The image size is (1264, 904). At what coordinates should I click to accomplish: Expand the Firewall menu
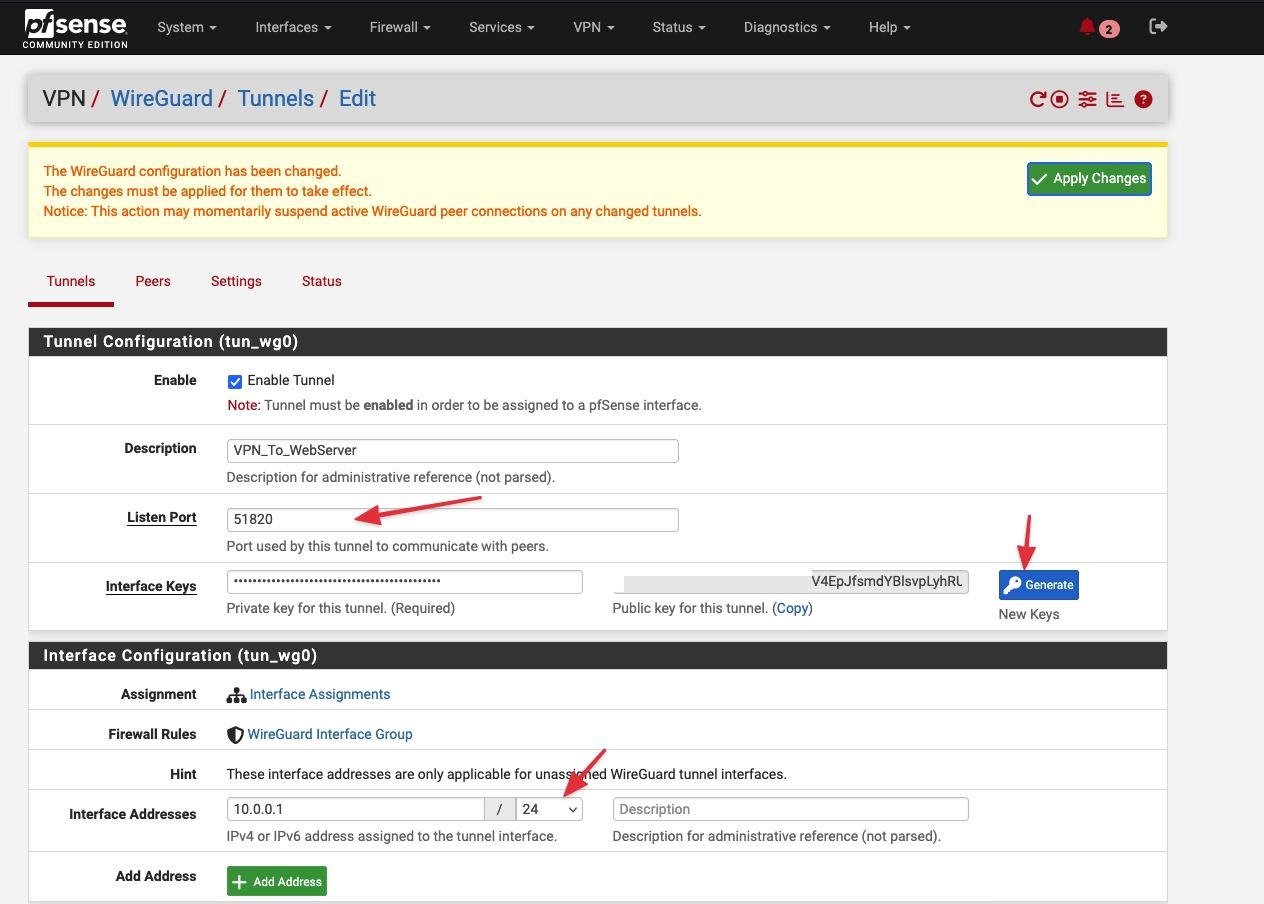(x=400, y=27)
